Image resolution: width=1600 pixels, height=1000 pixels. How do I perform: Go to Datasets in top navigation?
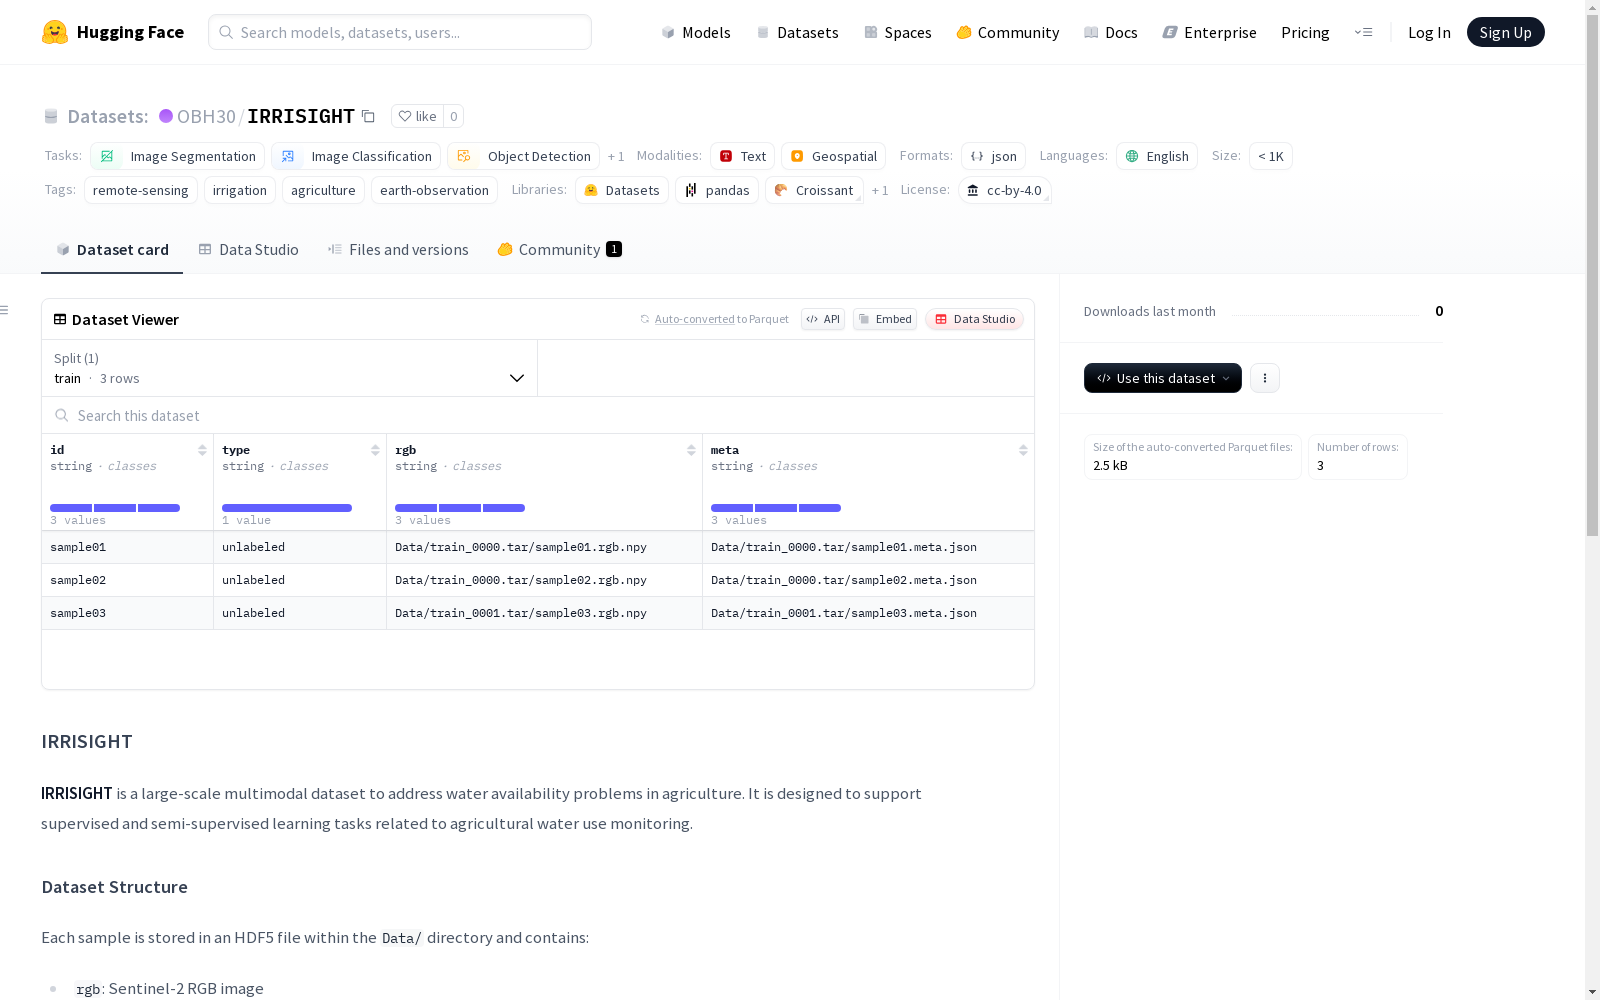pos(798,32)
